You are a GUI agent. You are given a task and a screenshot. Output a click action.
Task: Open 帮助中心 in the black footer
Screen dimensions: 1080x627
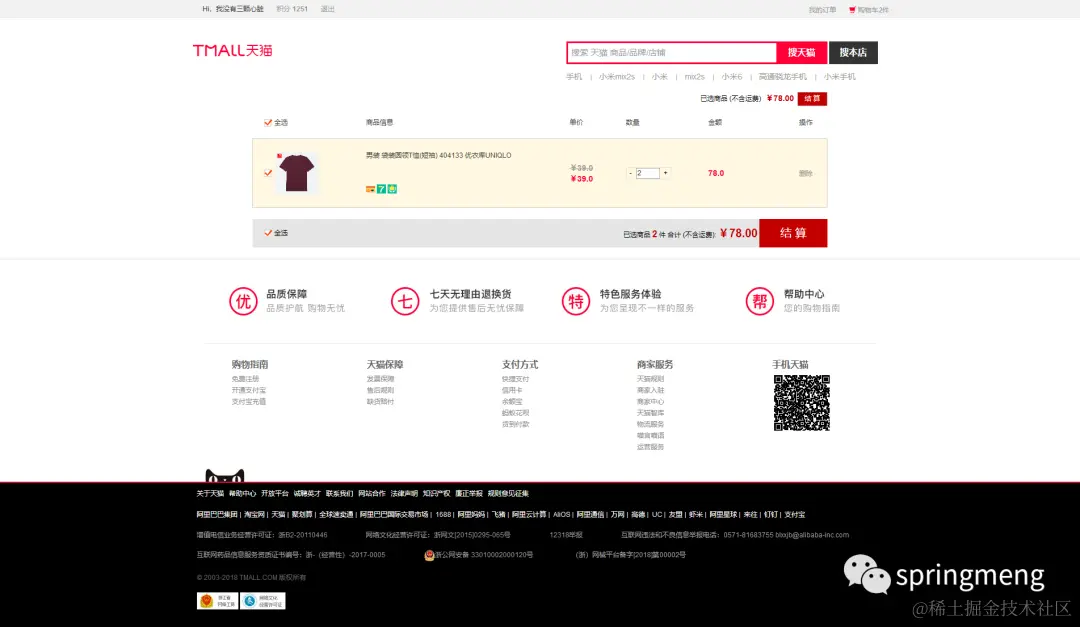pos(242,493)
